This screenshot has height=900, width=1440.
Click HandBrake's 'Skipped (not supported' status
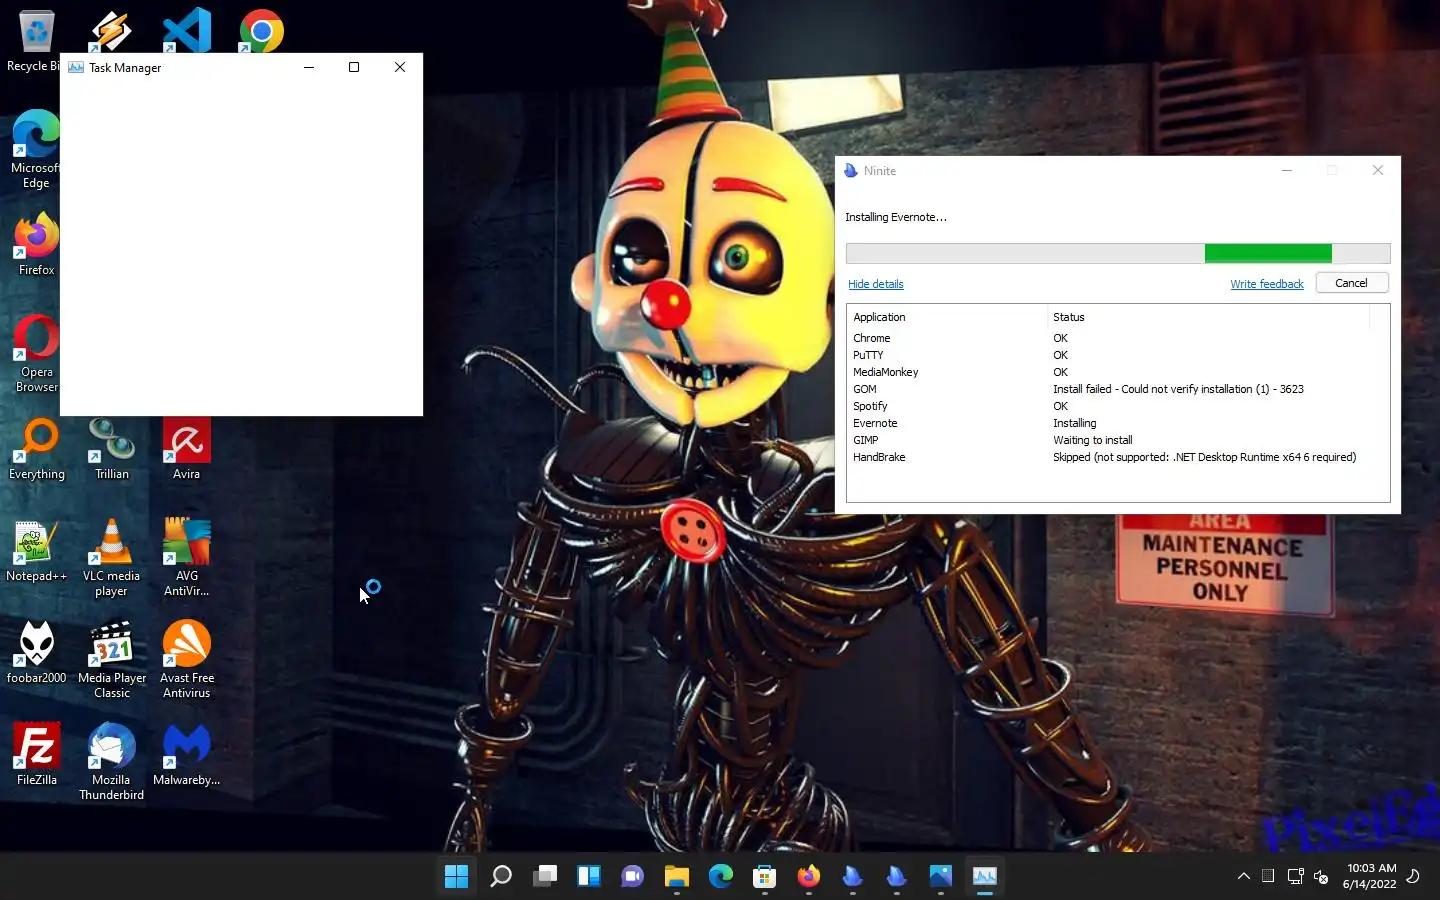(1204, 457)
